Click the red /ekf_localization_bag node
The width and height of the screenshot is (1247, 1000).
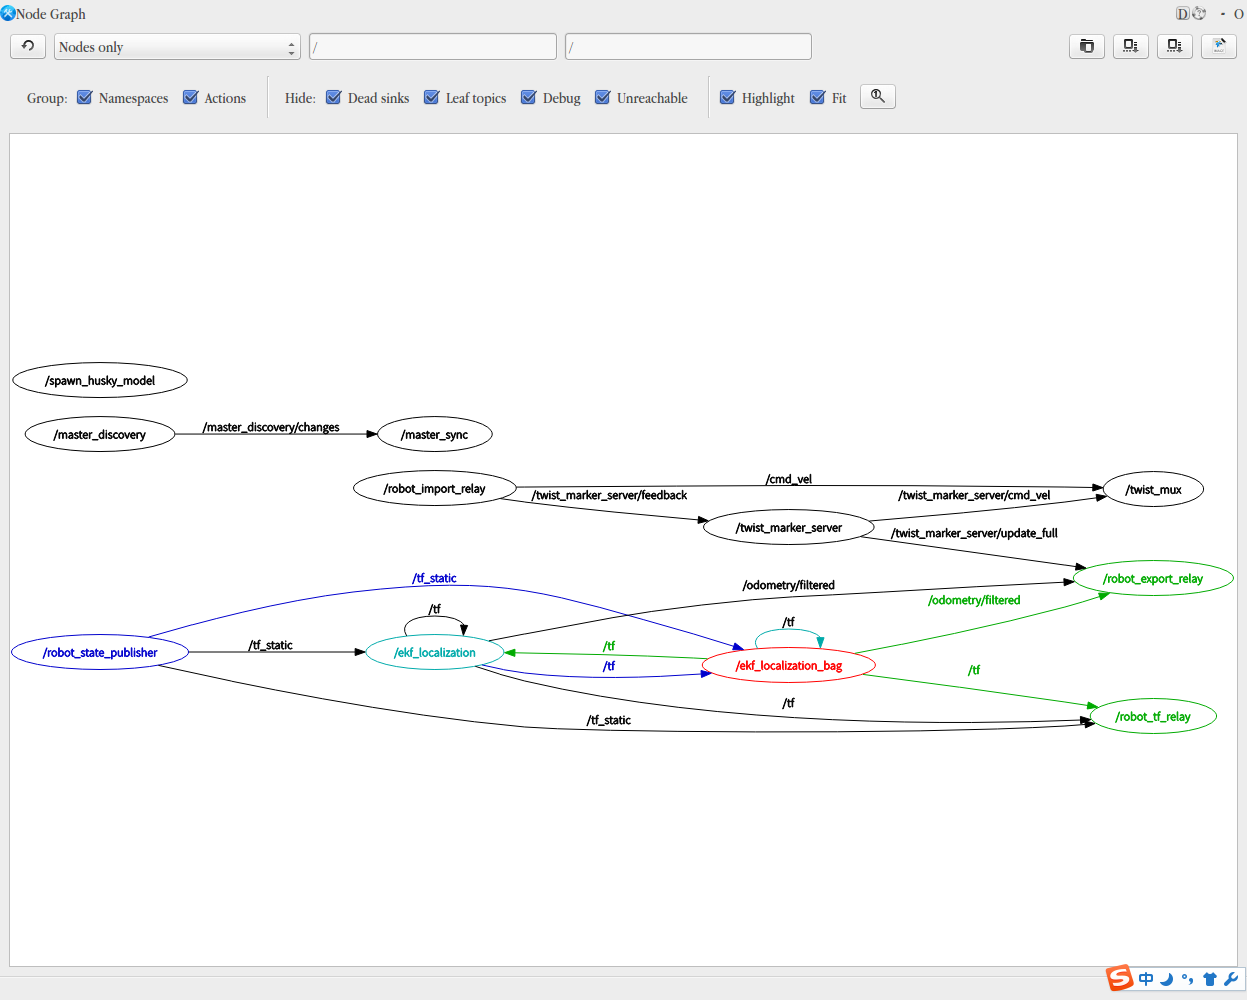[789, 665]
